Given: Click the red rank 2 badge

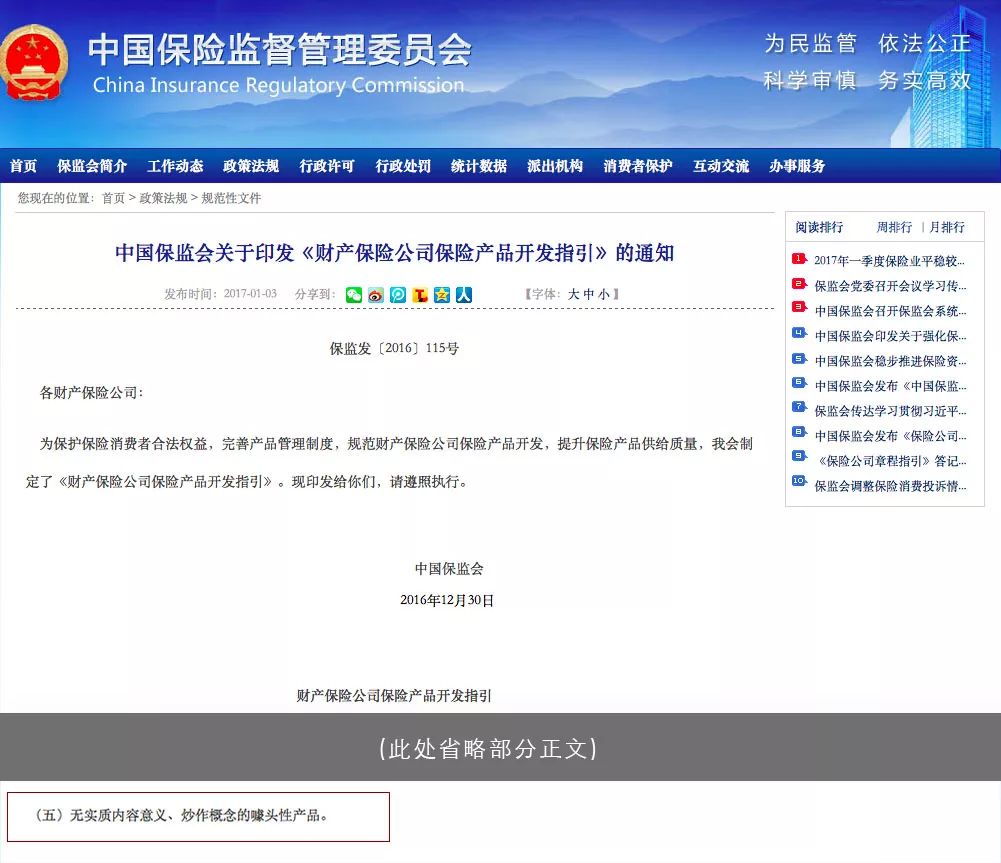Looking at the screenshot, I should [799, 284].
